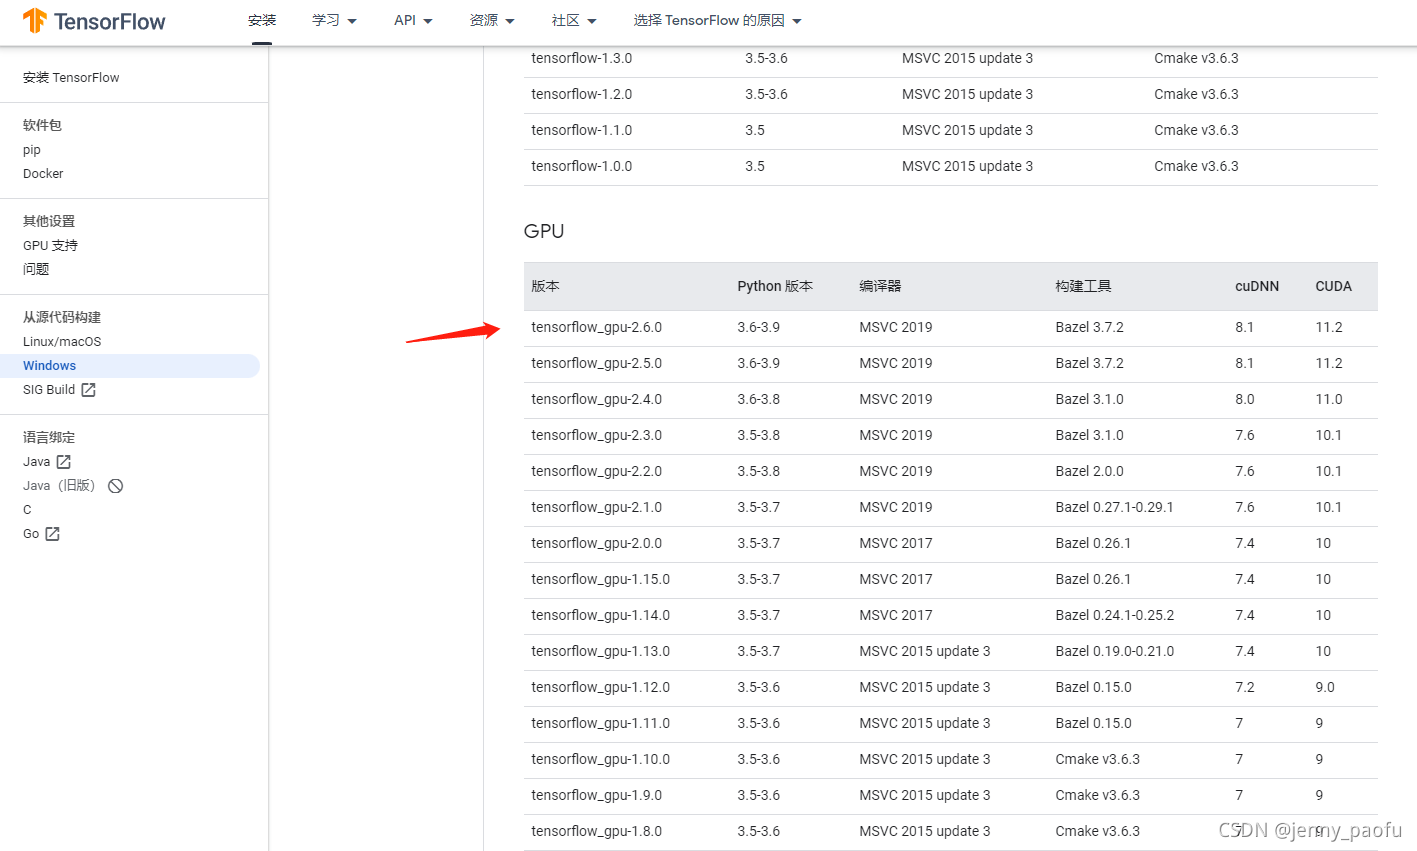Click the Go external link icon

pos(53,534)
